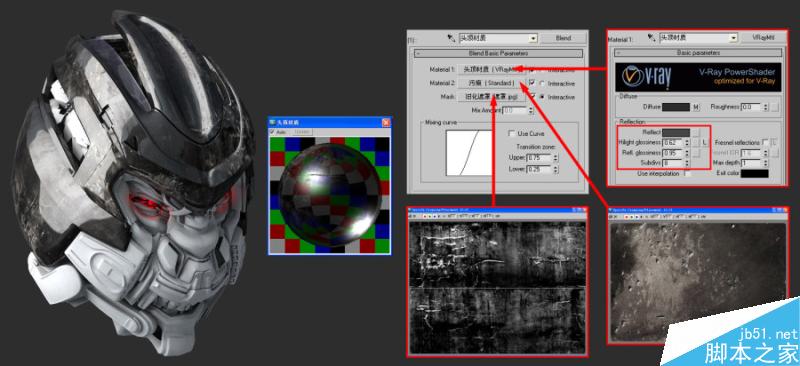Click the eyedropper icon beside Material 1 name
Screen dimensions: 800x366
pyautogui.click(x=651, y=37)
